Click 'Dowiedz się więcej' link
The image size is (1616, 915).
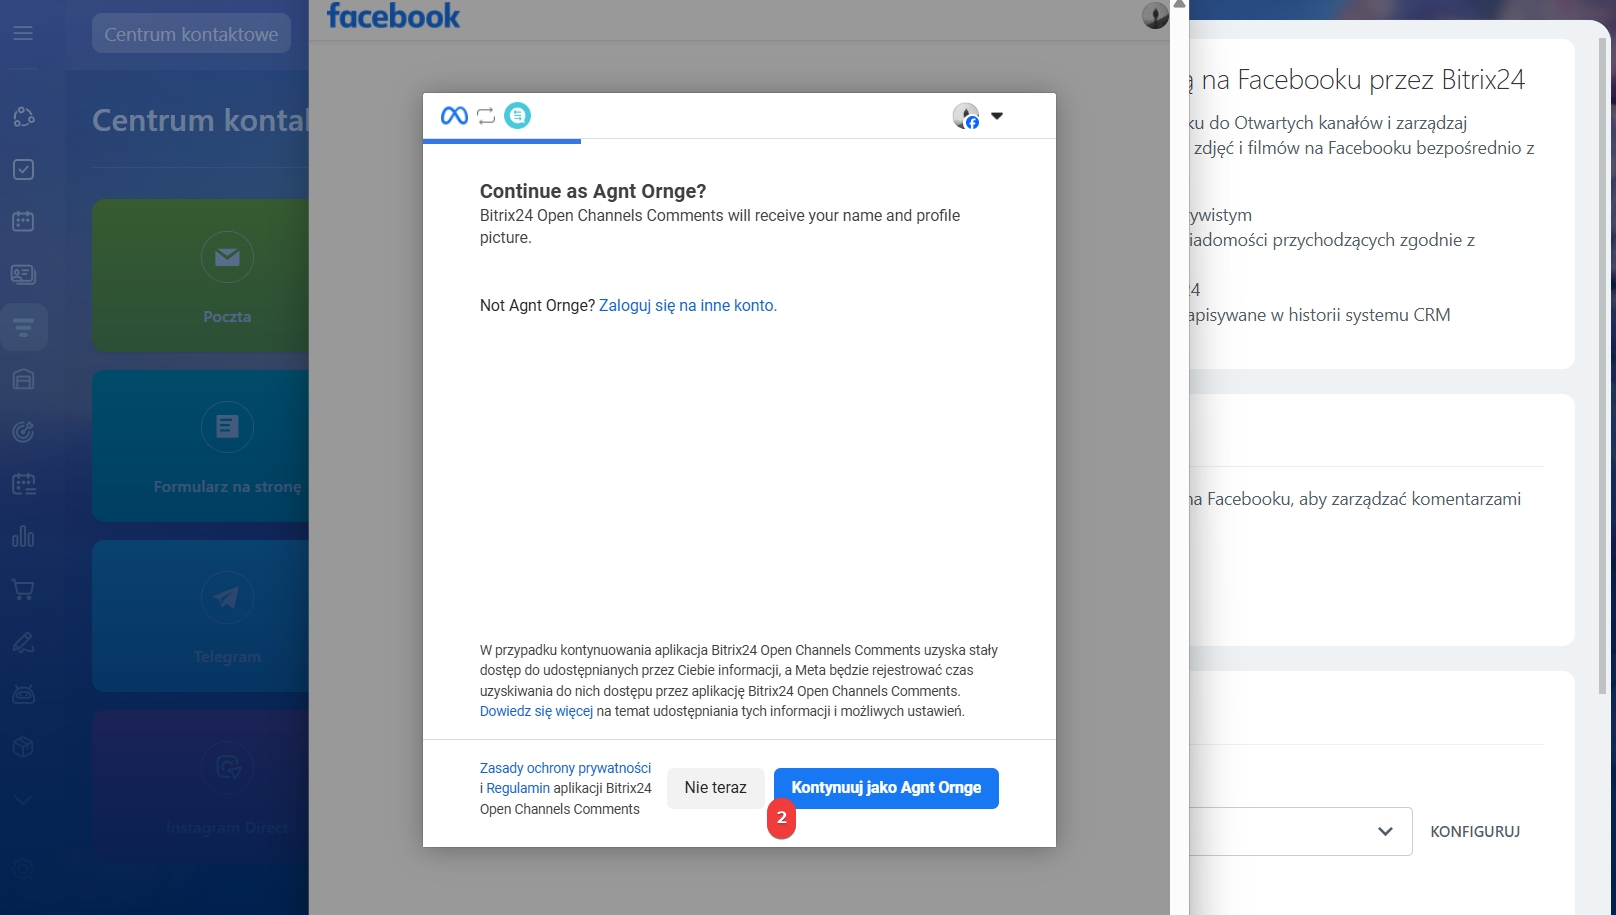pyautogui.click(x=536, y=711)
